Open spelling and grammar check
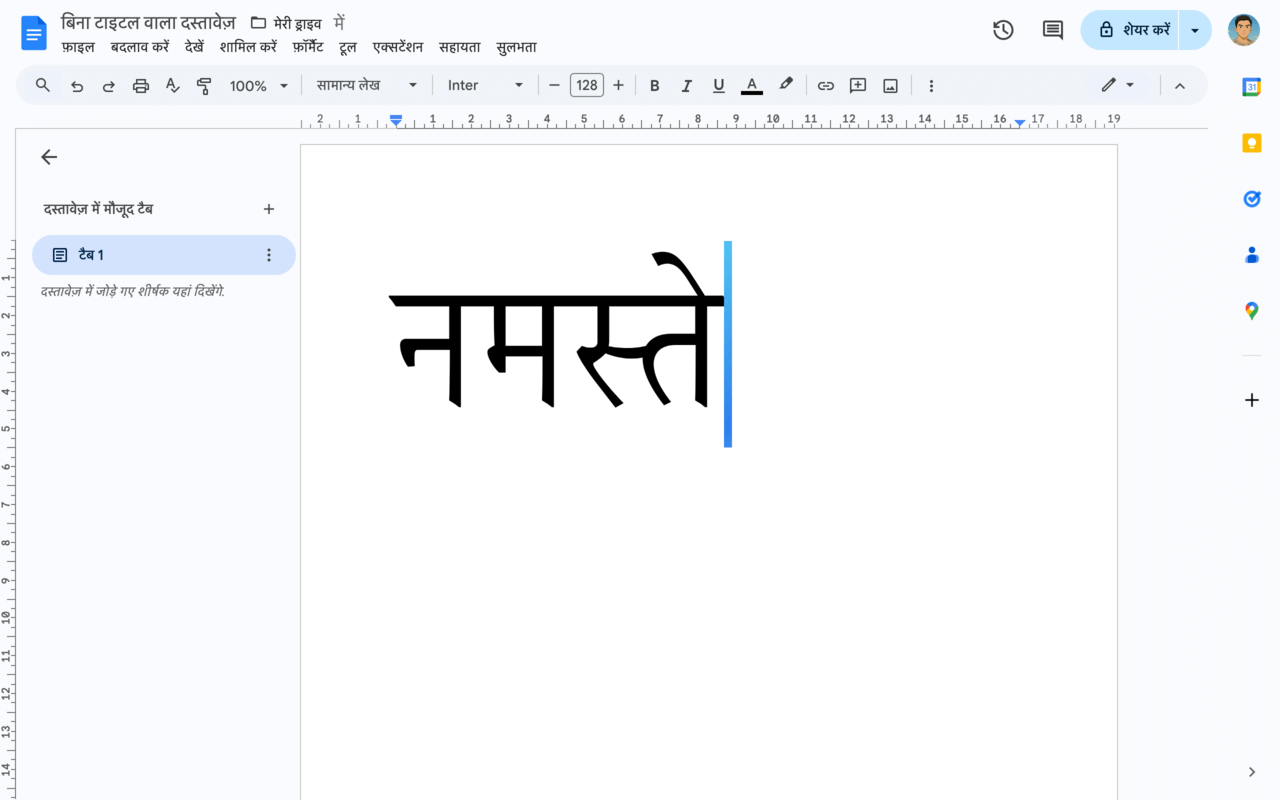The height and width of the screenshot is (800, 1280). coord(172,85)
